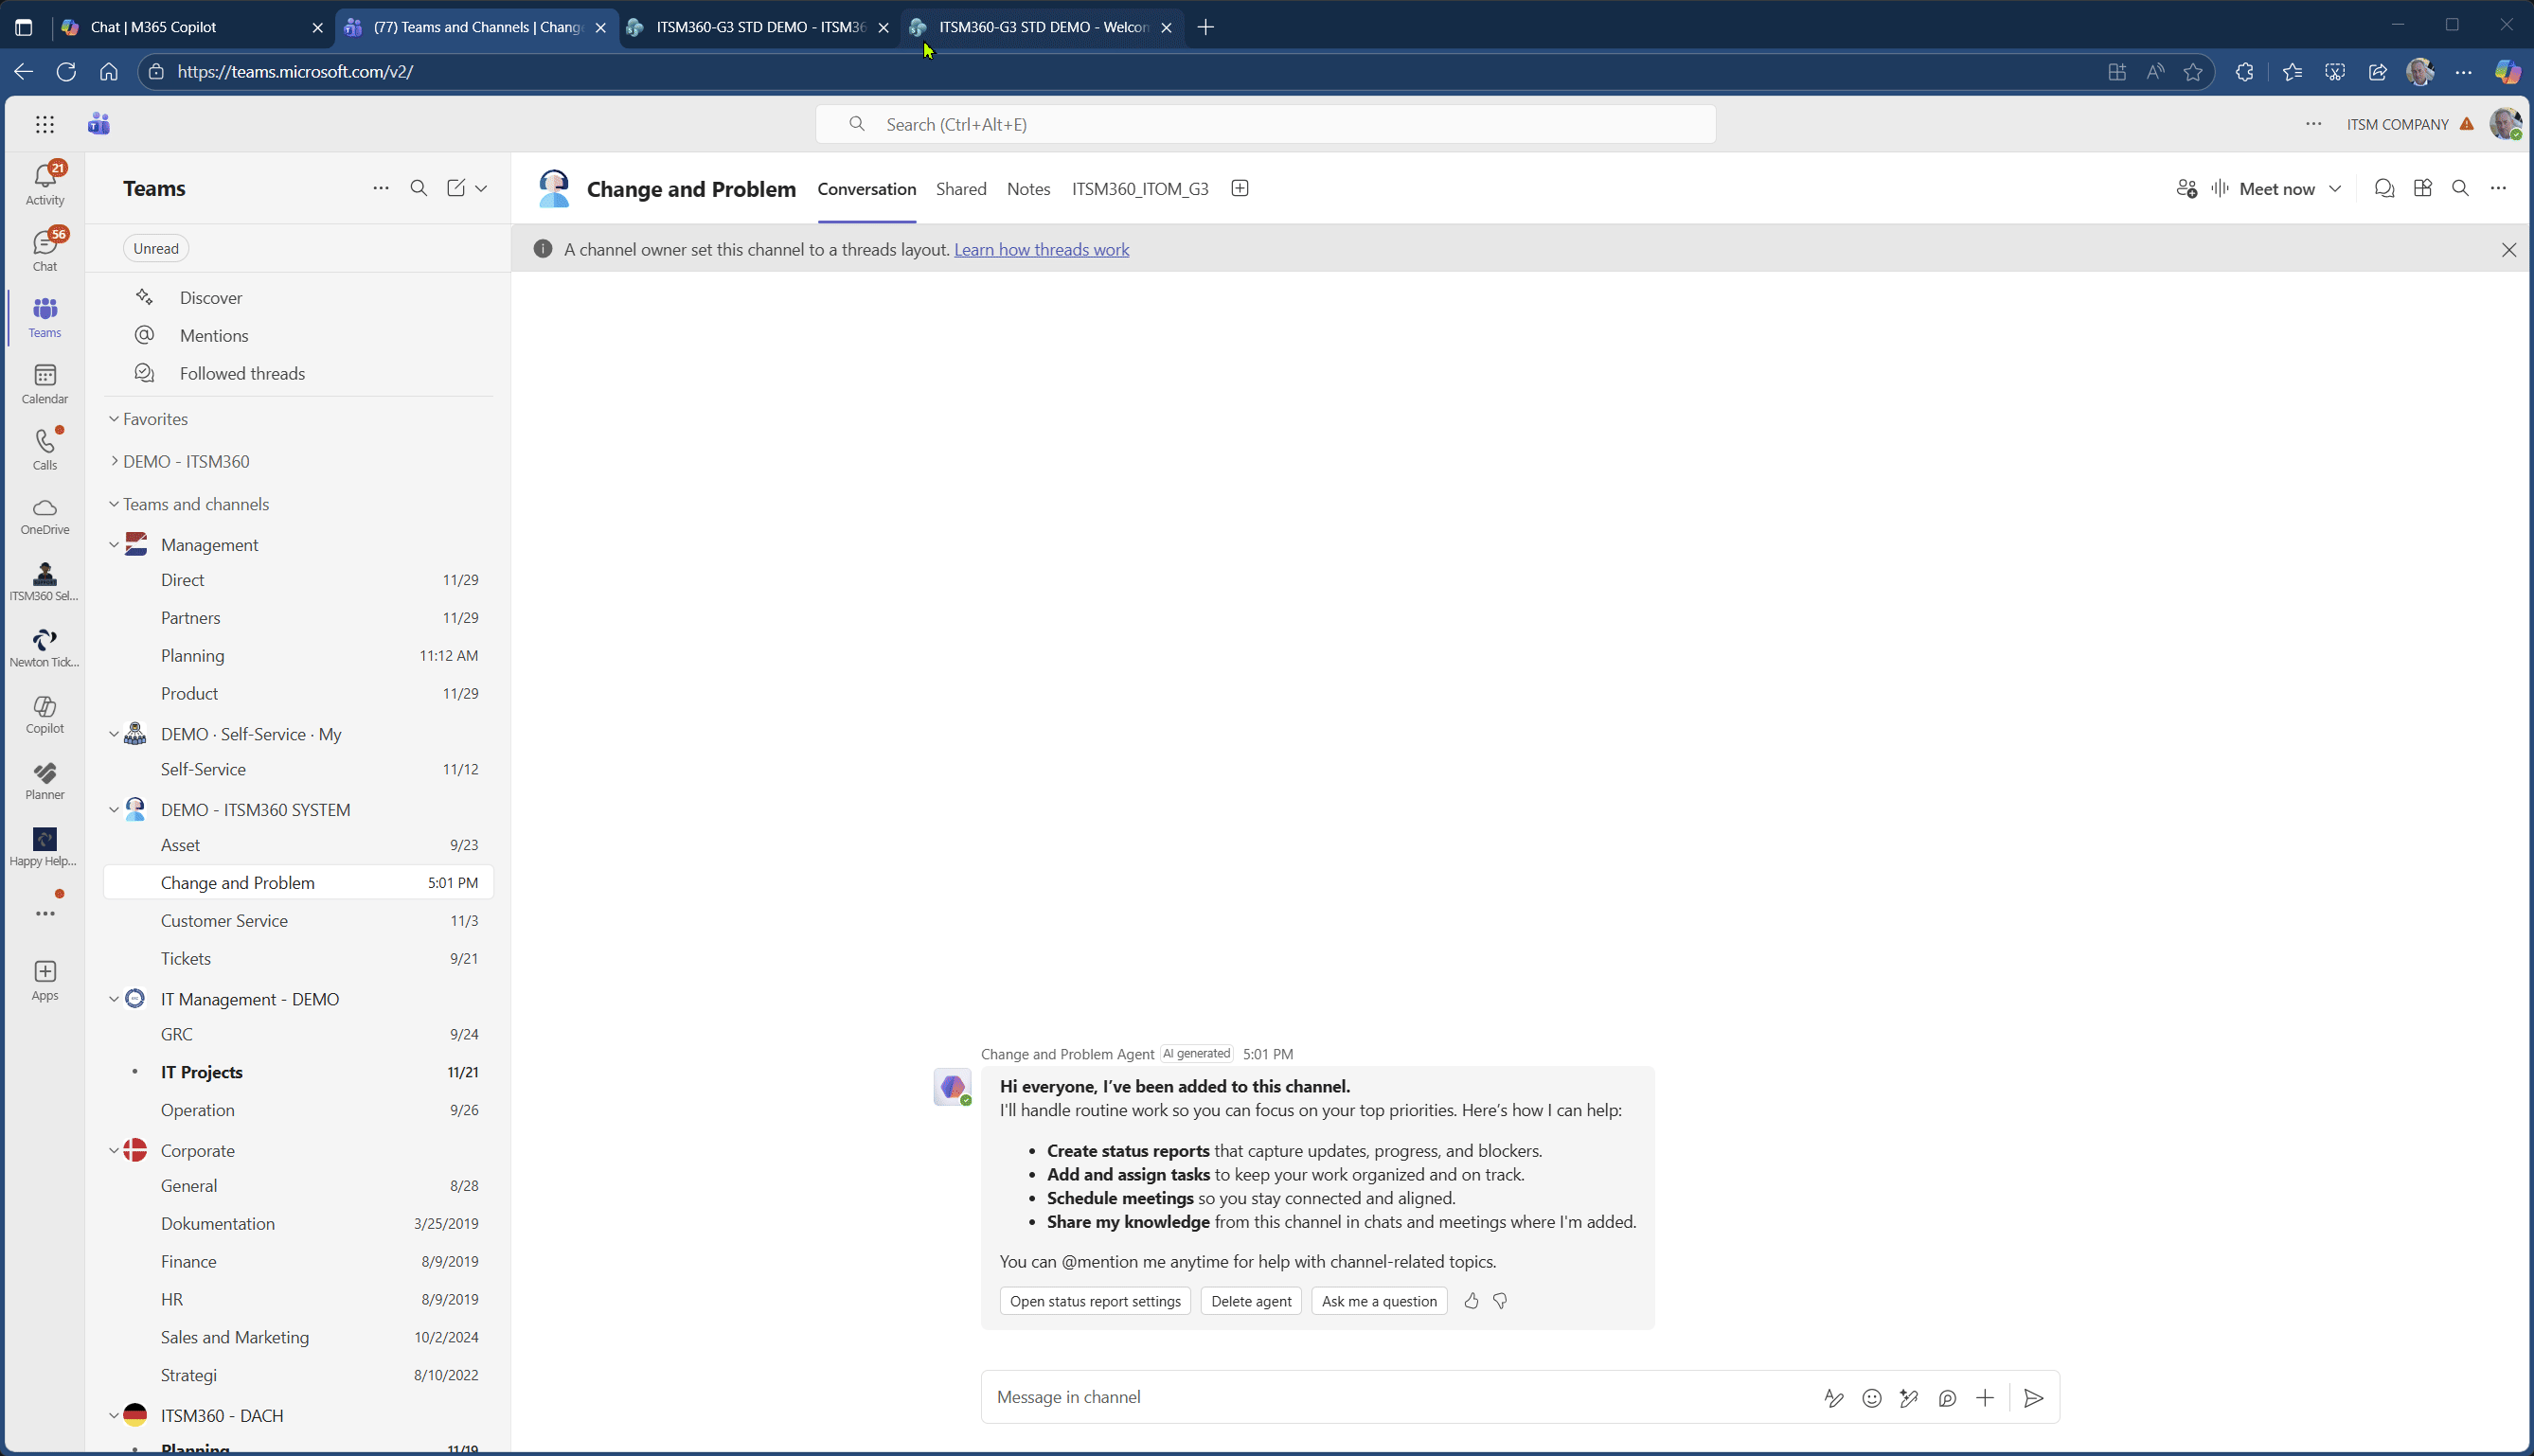Launch Planner from the left rail
The height and width of the screenshot is (1456, 2534).
(x=44, y=781)
